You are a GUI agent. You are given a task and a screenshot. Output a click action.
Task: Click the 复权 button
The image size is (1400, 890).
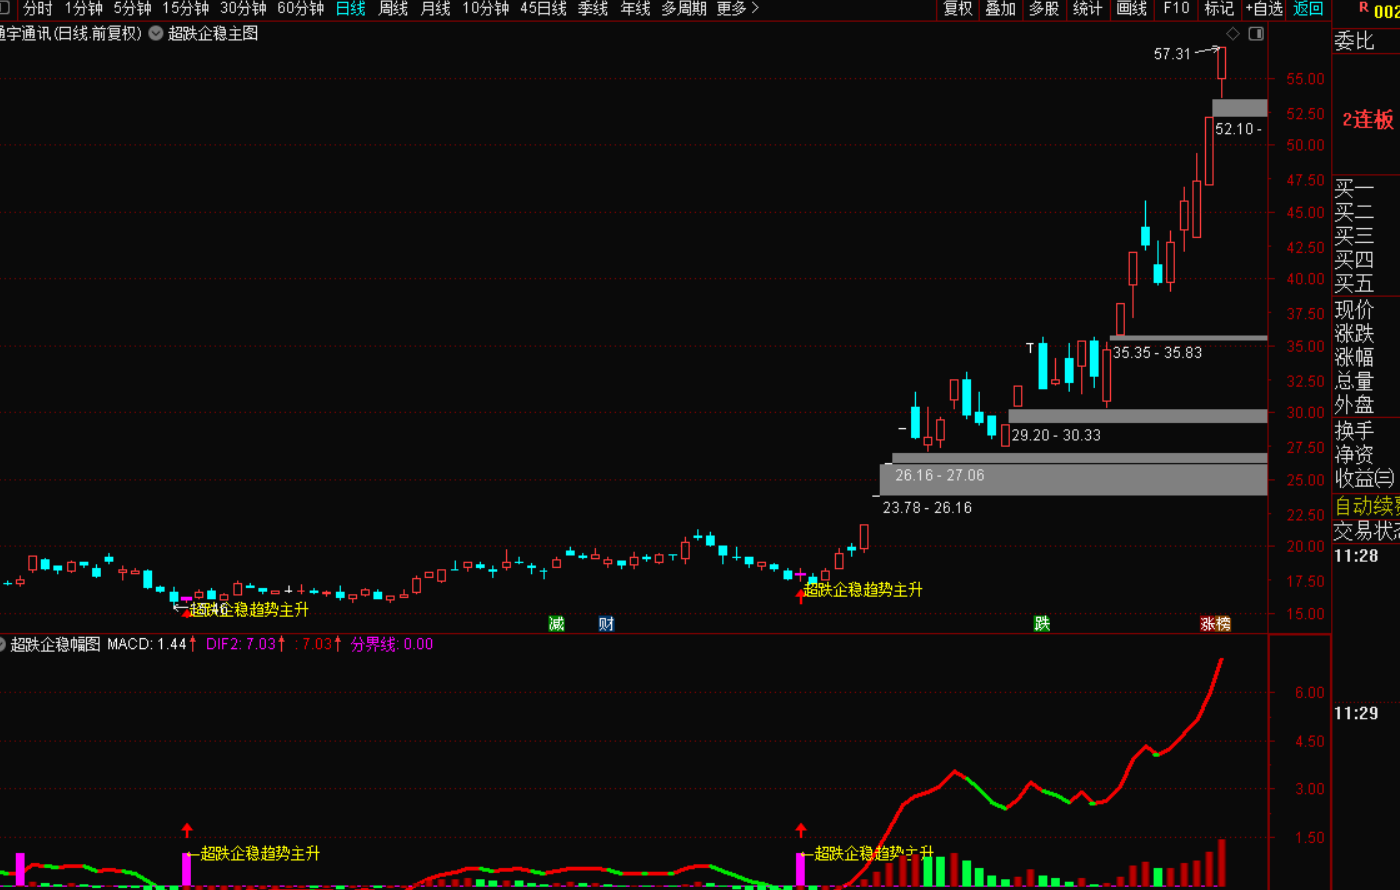coord(957,9)
